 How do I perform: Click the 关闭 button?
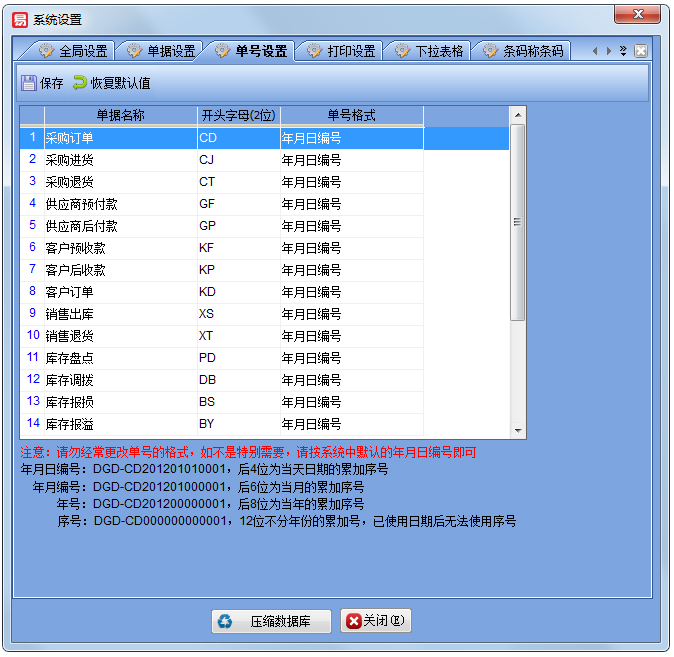click(376, 620)
